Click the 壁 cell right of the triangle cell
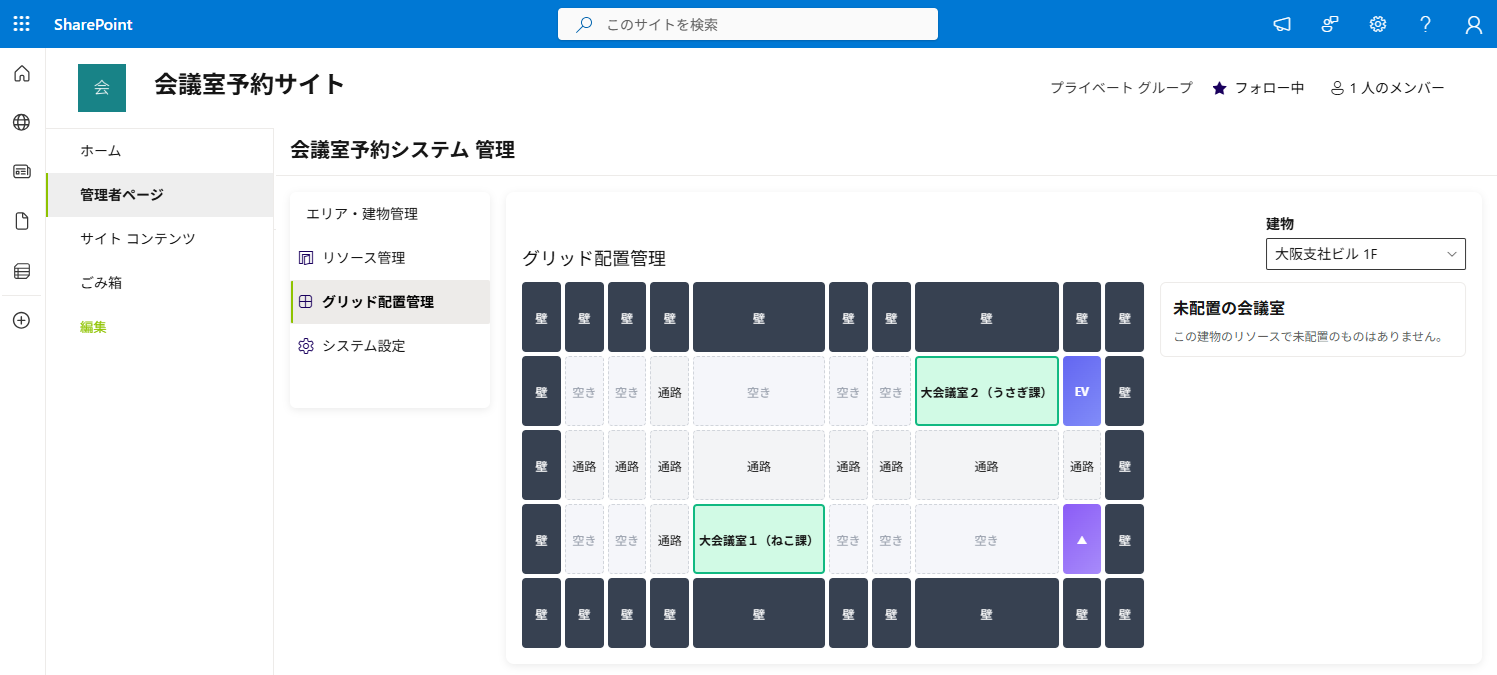The width and height of the screenshot is (1497, 675). click(x=1124, y=539)
